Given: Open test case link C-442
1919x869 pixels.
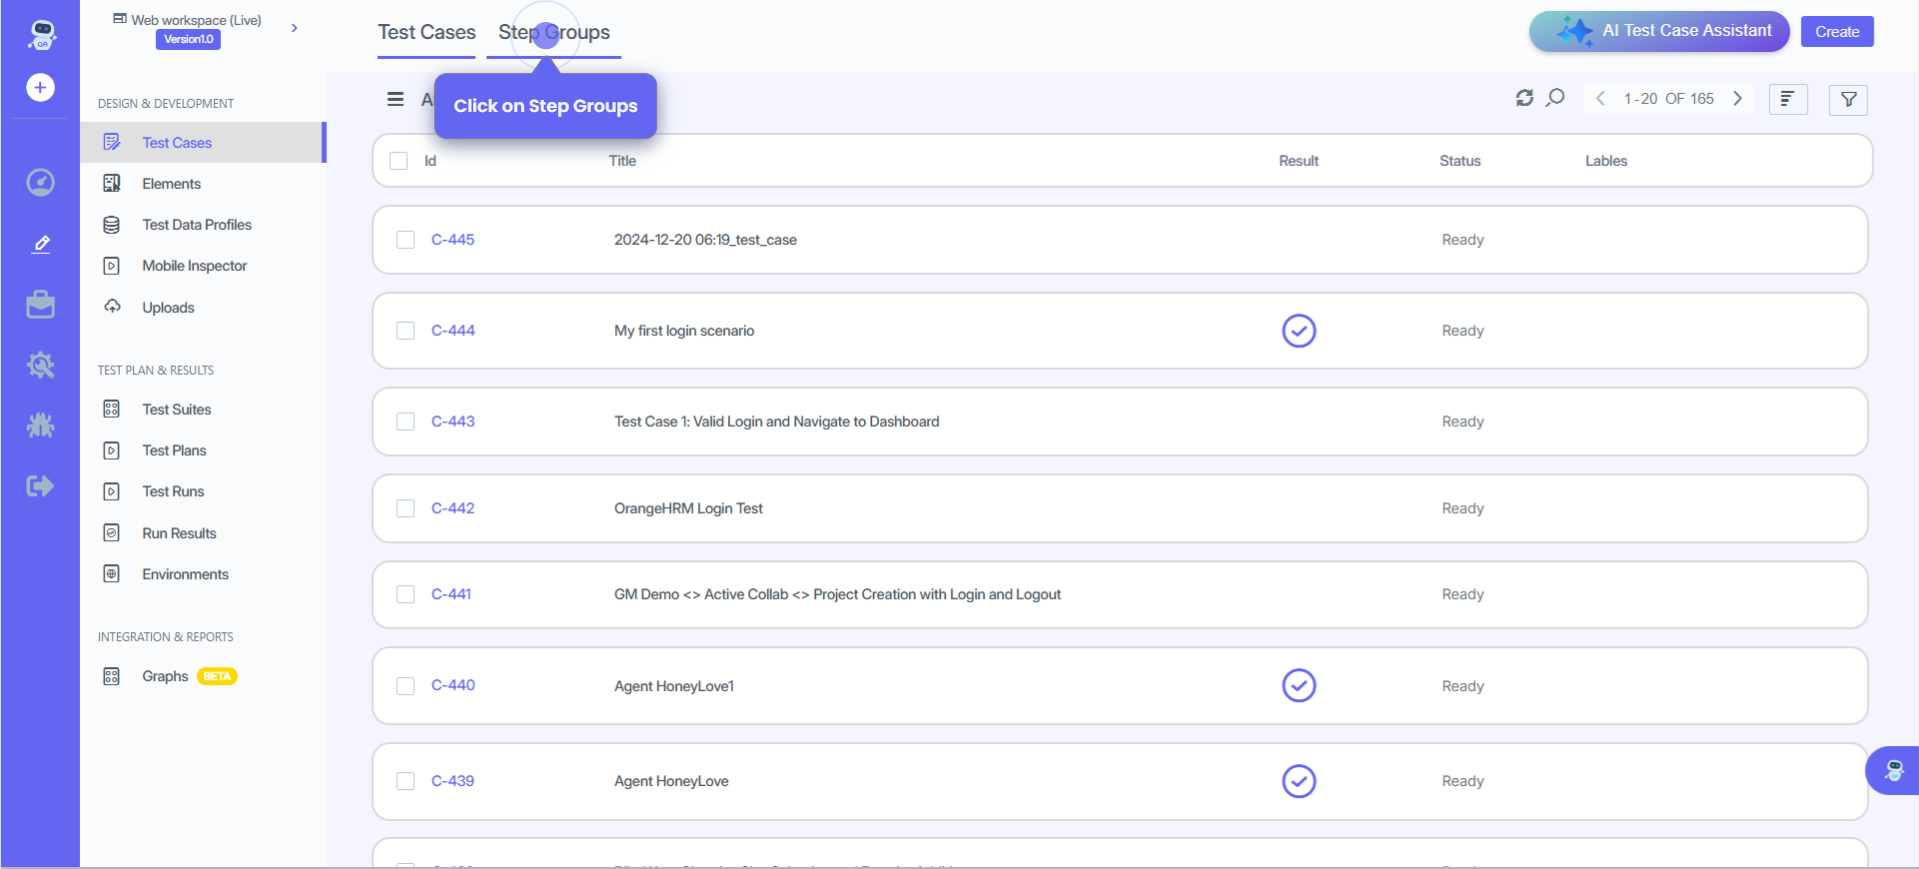Looking at the screenshot, I should (453, 508).
